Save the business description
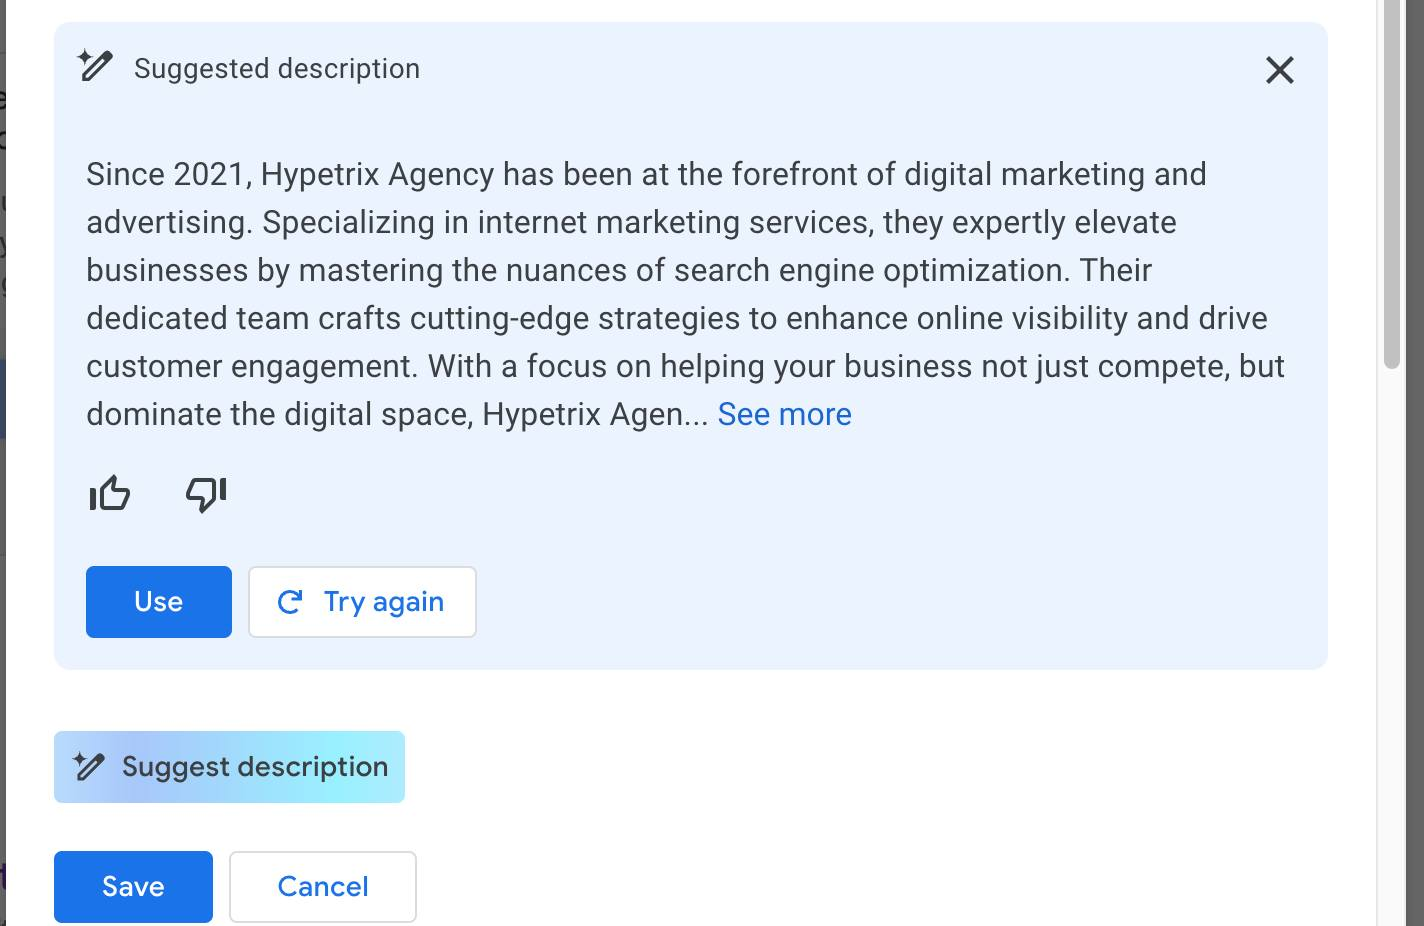1424x926 pixels. 133,886
